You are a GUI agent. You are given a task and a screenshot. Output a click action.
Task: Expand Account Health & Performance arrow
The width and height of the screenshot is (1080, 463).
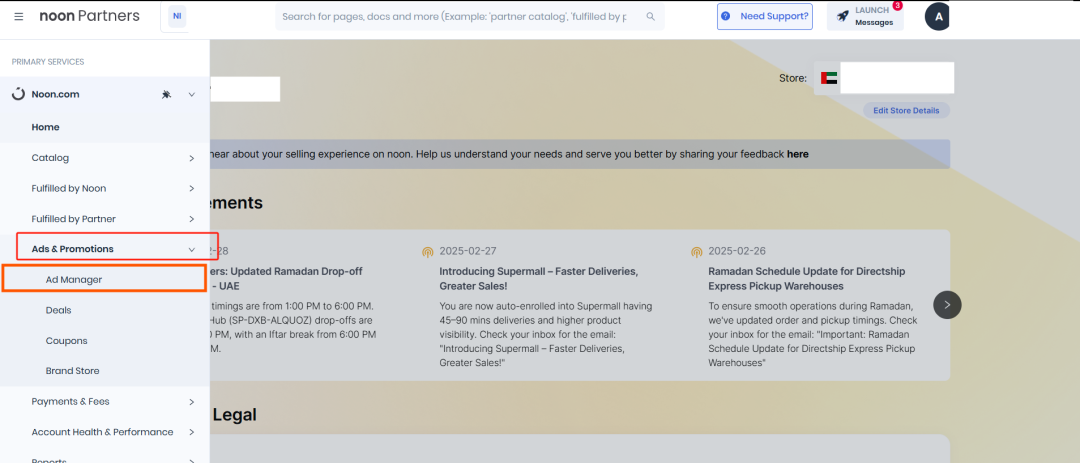pos(191,432)
